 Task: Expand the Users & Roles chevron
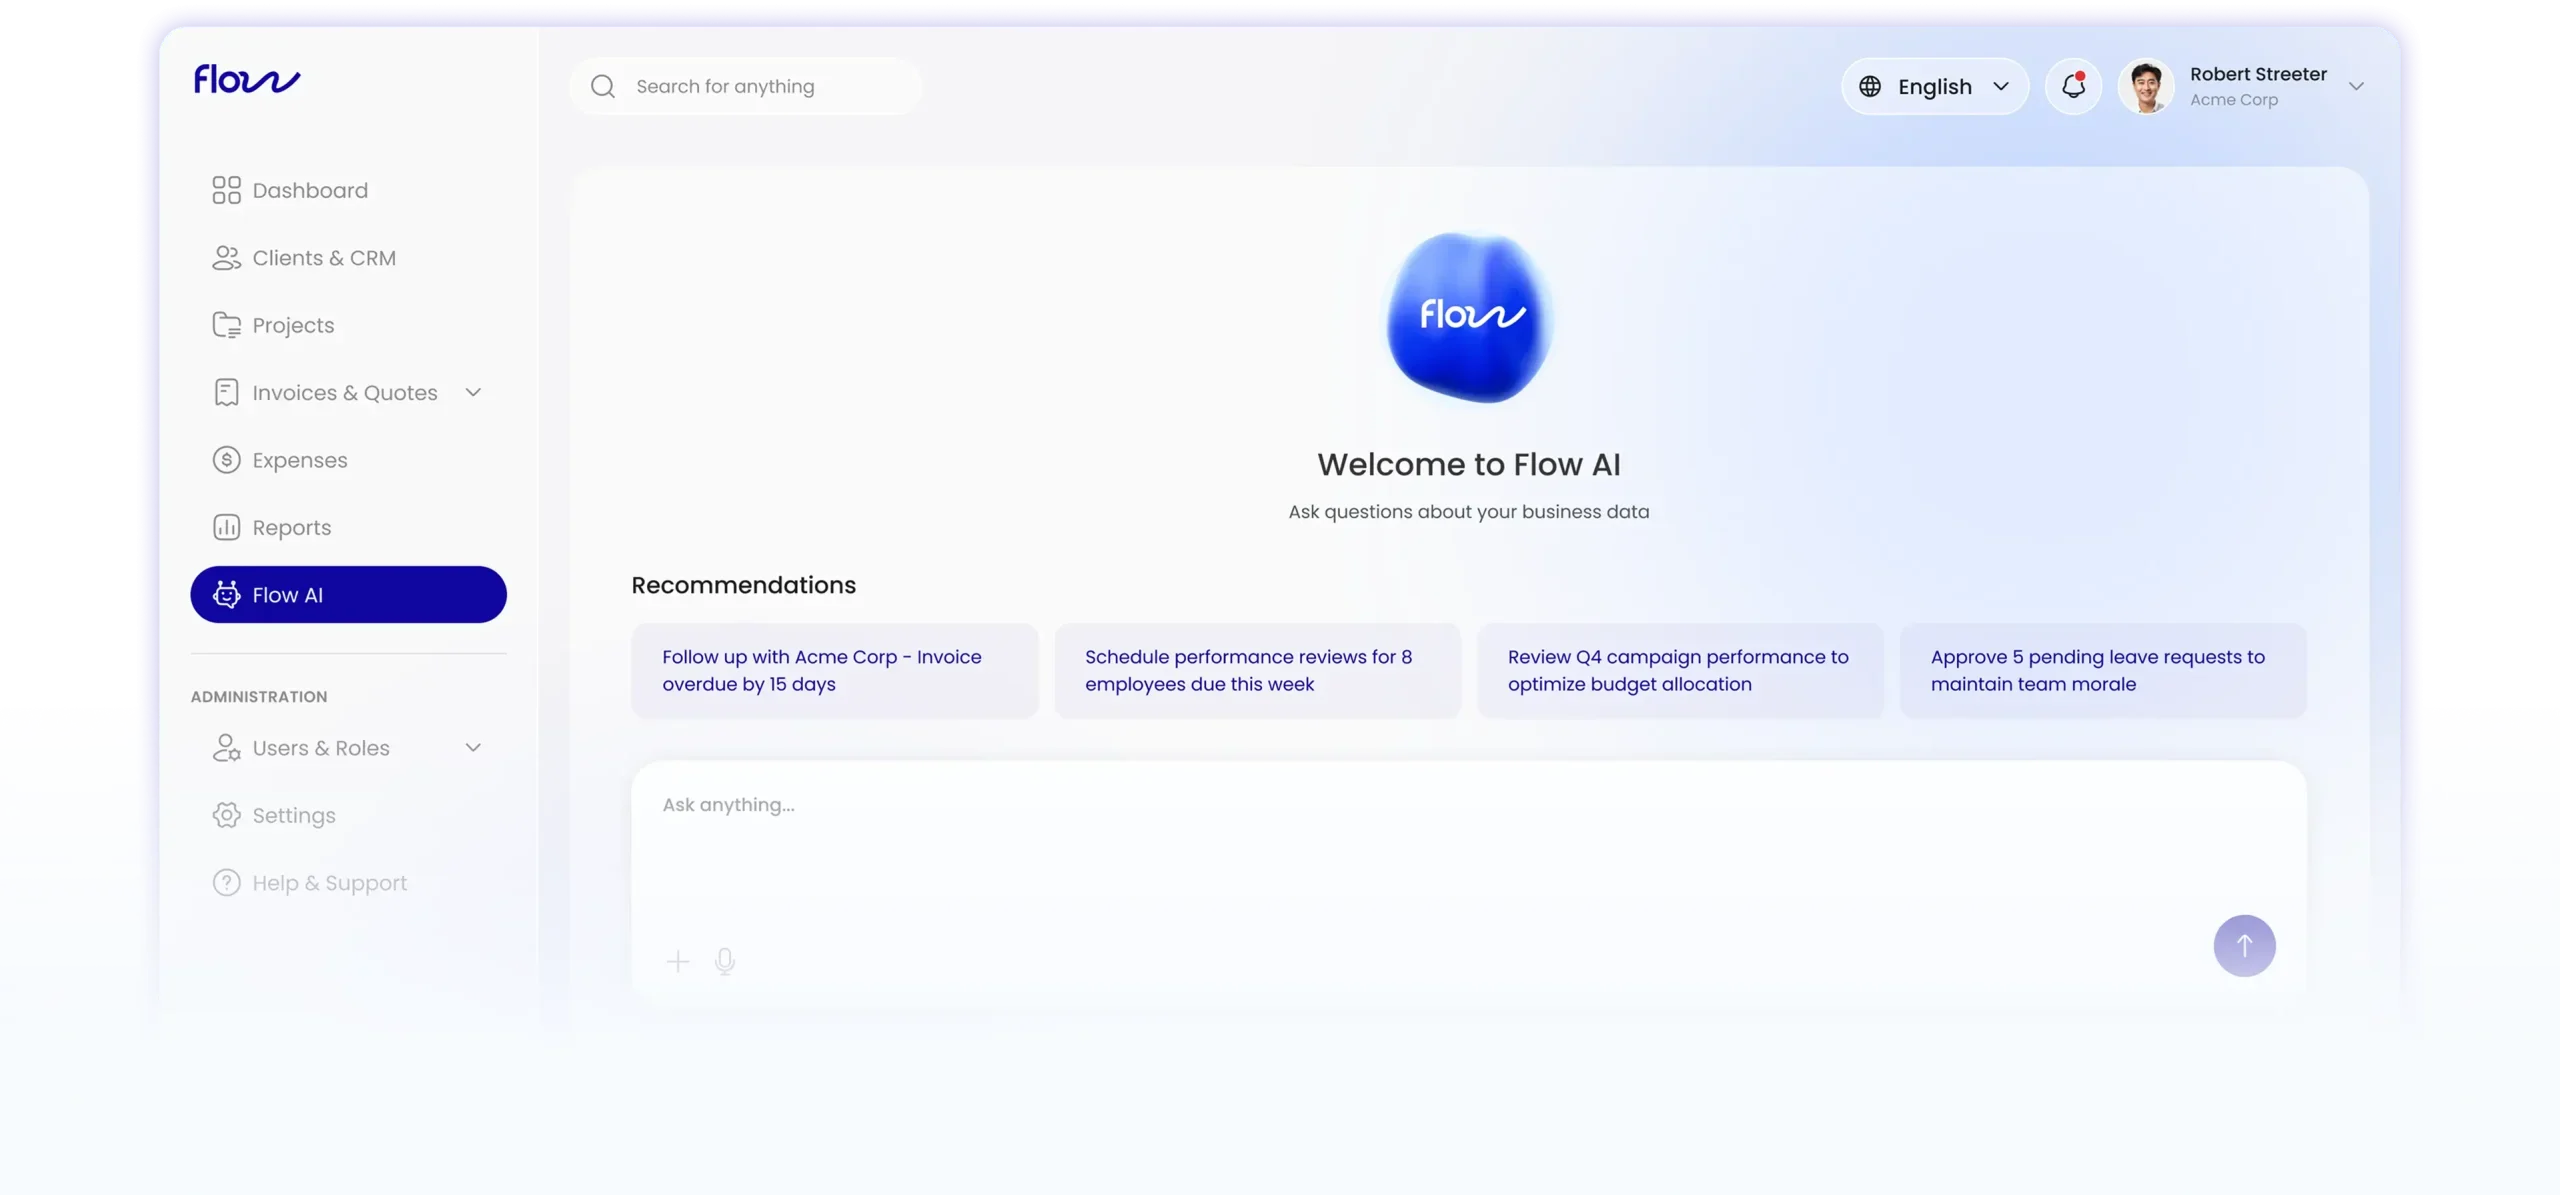point(473,748)
